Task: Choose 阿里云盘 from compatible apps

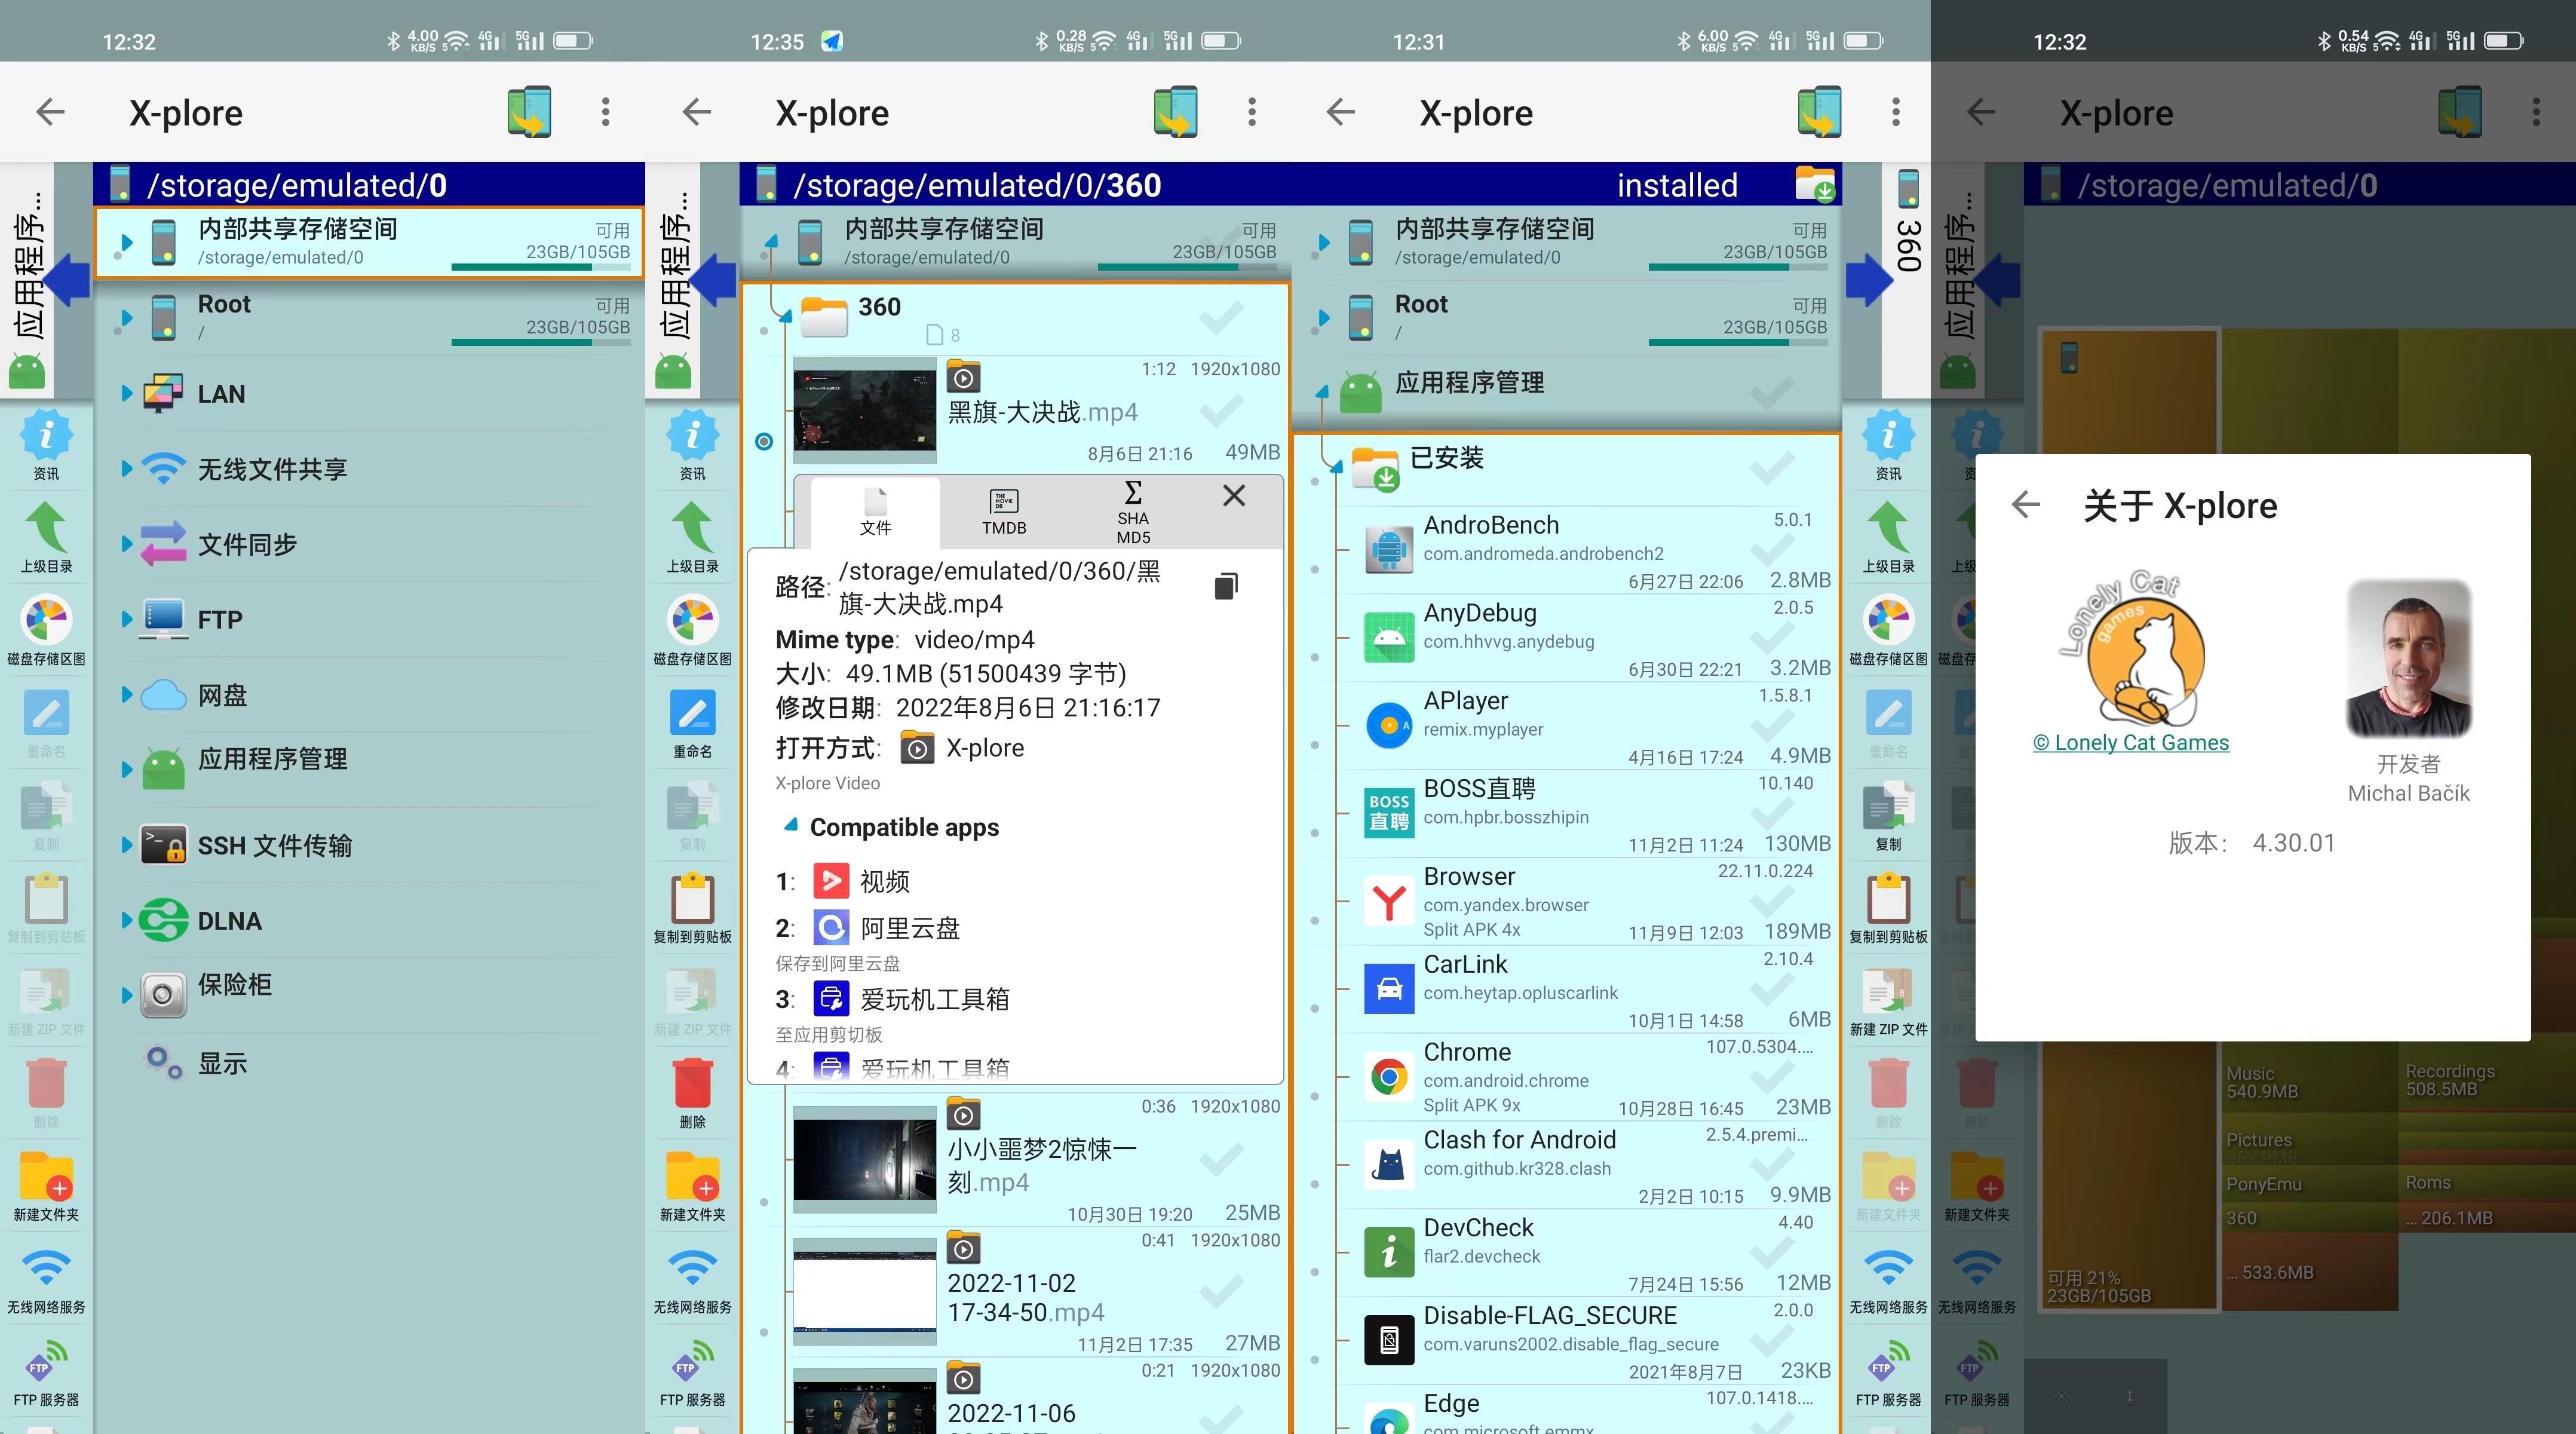Action: tap(885, 928)
